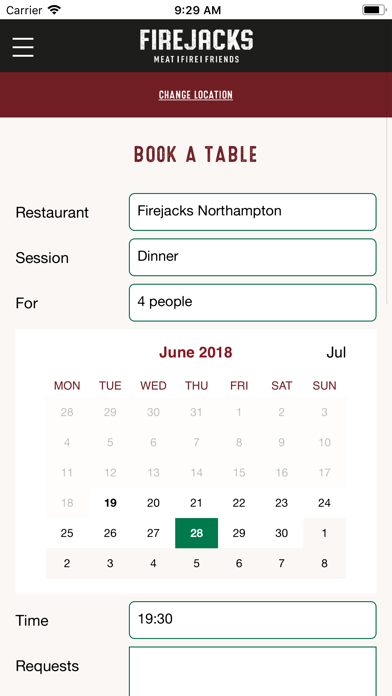The image size is (392, 696).
Task: Open the Session dropdown showing Dinner
Action: click(x=253, y=257)
